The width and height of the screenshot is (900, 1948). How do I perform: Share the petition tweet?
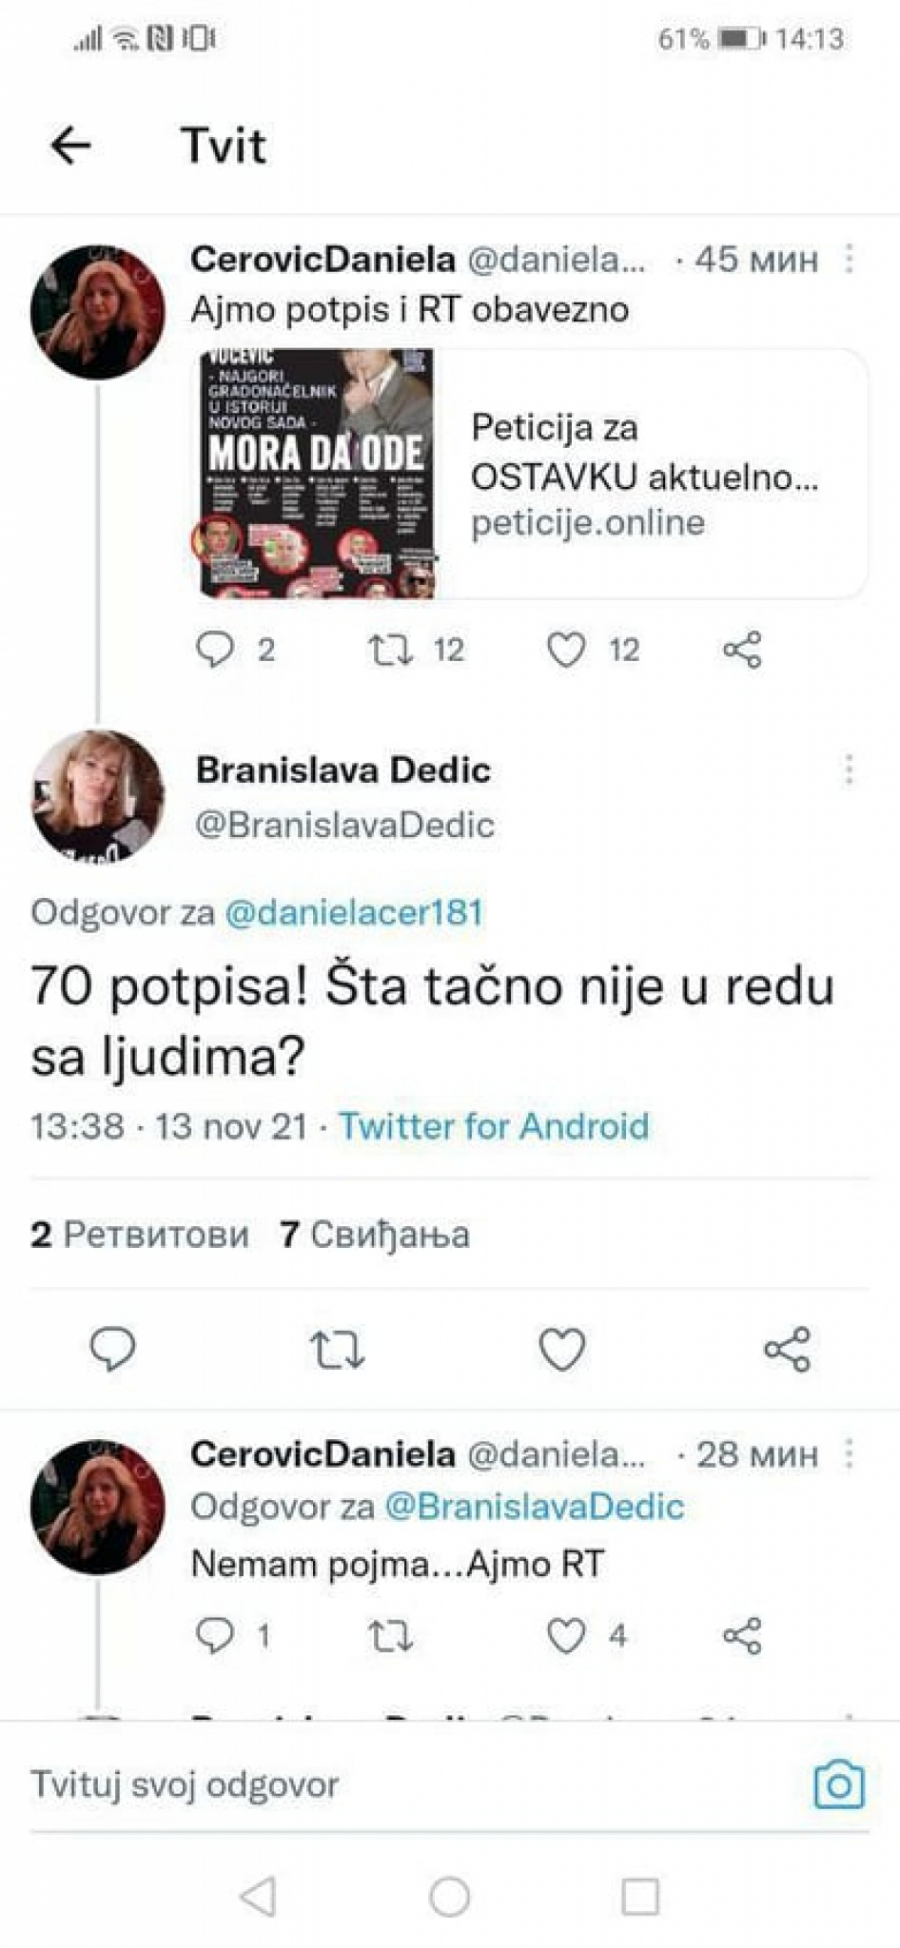point(742,650)
